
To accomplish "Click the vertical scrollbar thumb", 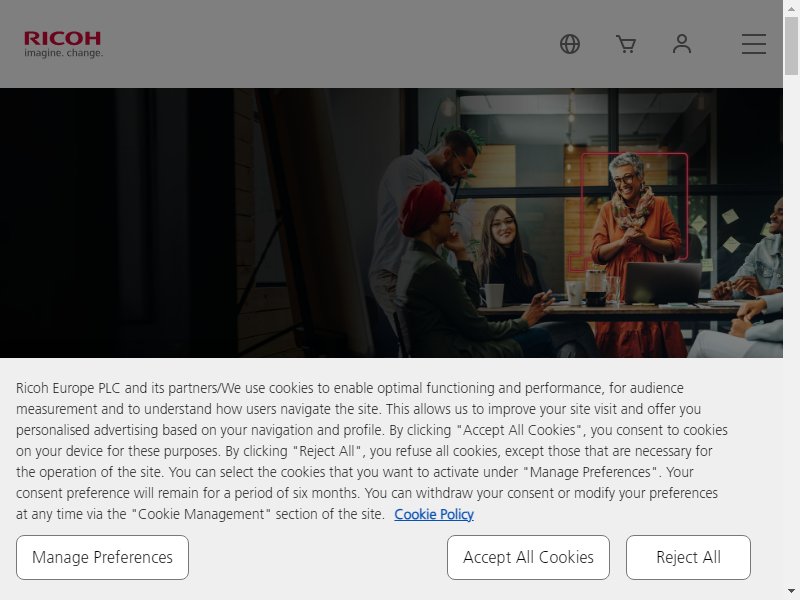I will (791, 46).
